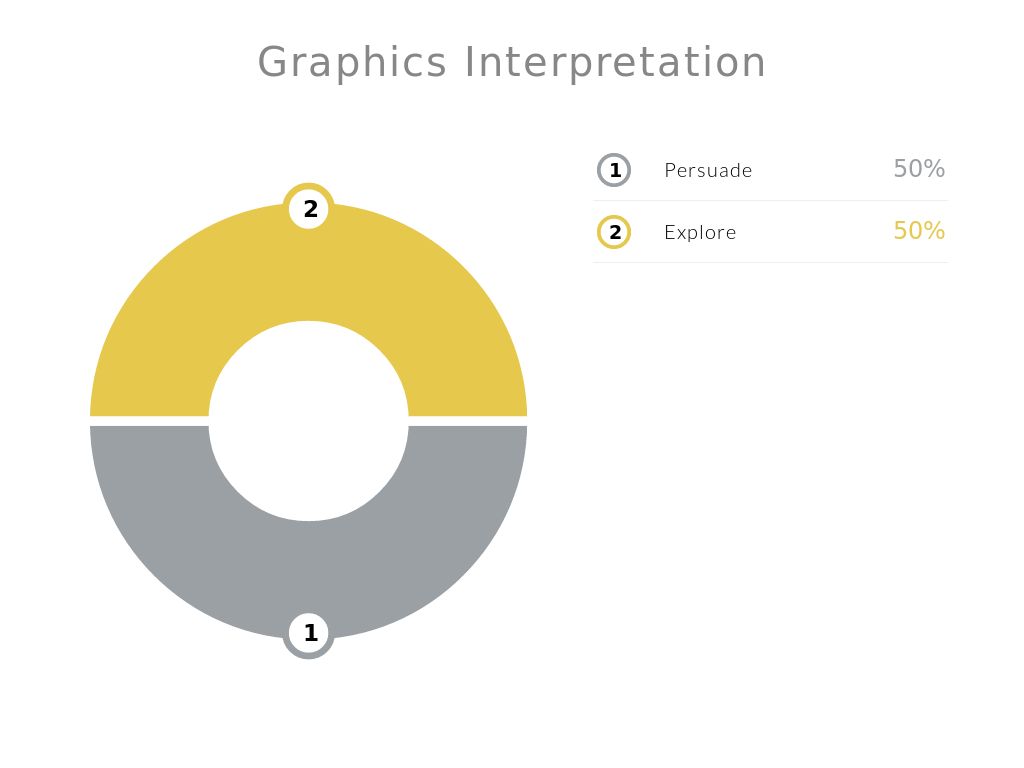The width and height of the screenshot is (1024, 768).
Task: Click the white gap left of the donut hole
Action: 150,421
